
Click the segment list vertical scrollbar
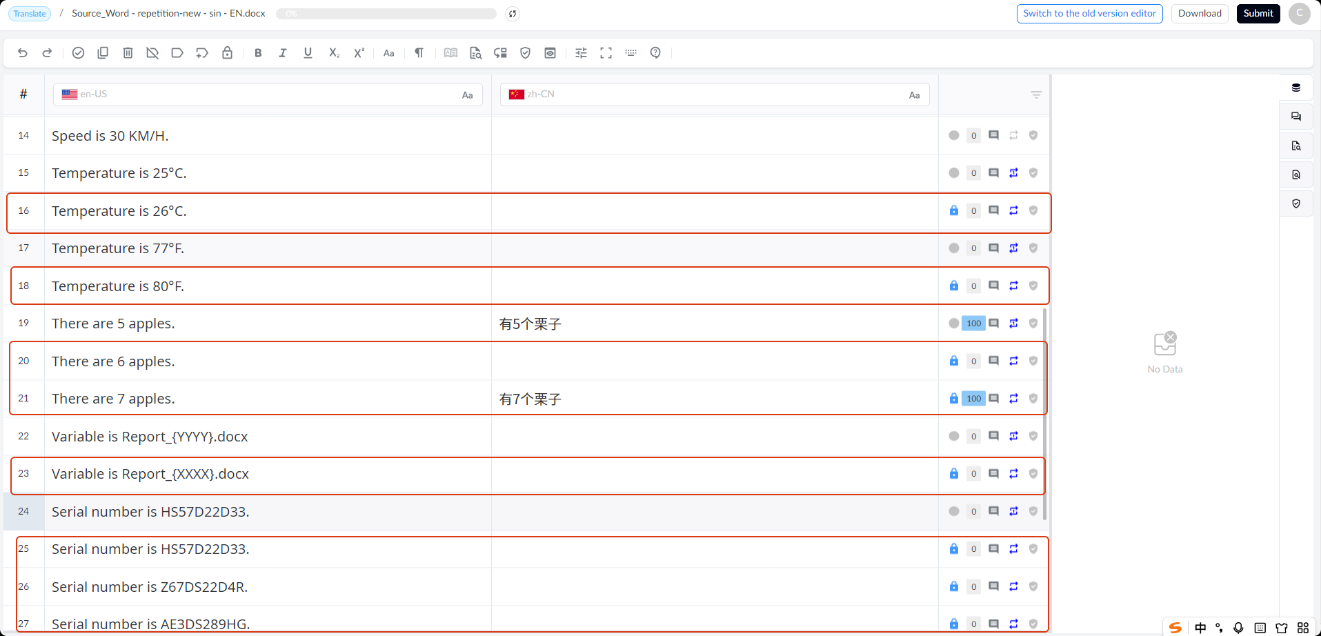[x=1045, y=414]
